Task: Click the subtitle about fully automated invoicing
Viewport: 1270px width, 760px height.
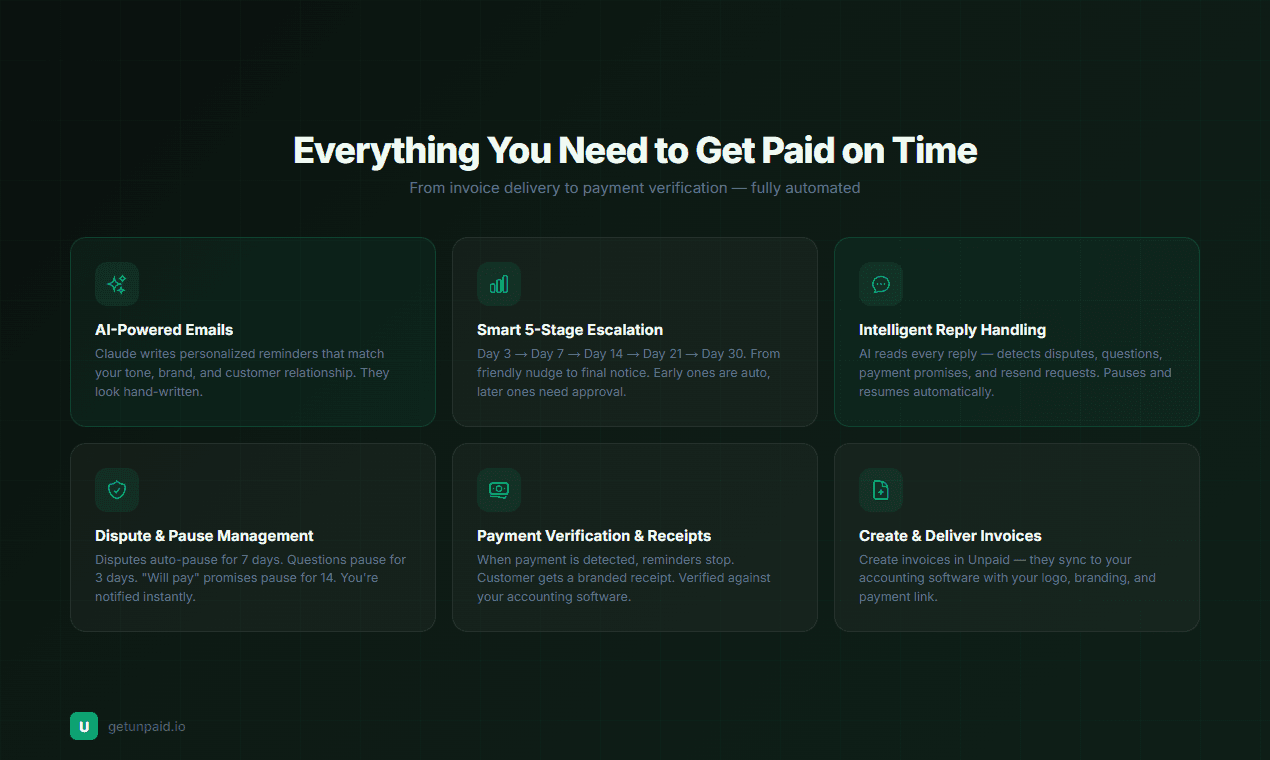Action: point(635,188)
